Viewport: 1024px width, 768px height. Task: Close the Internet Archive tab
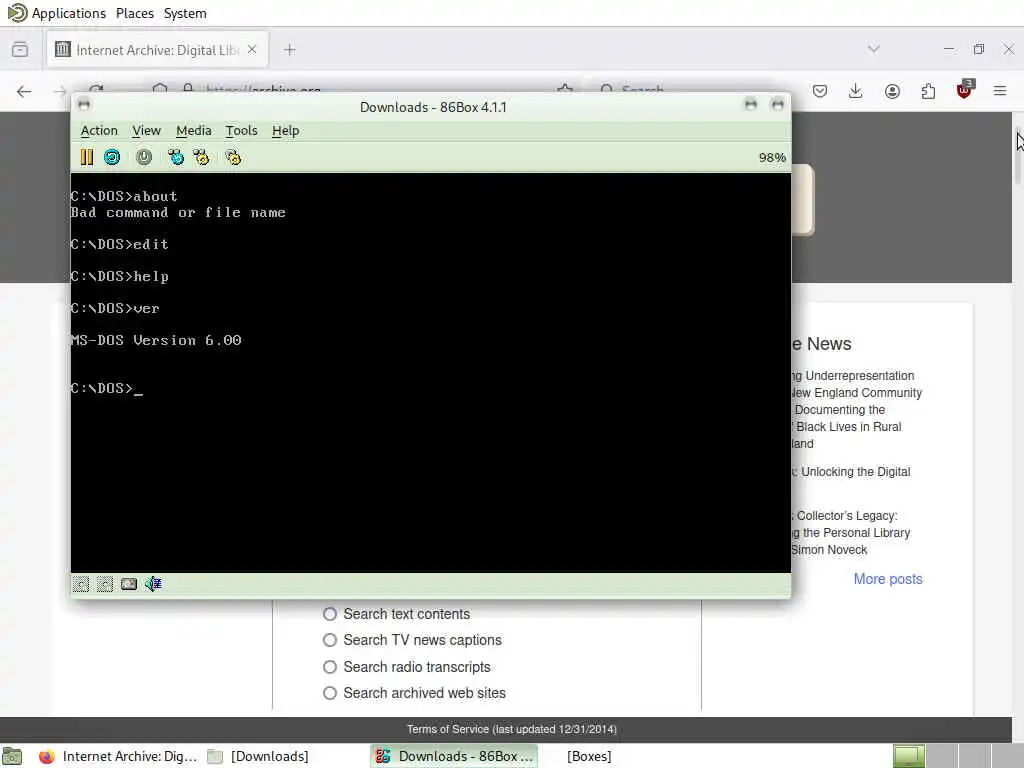(x=252, y=50)
